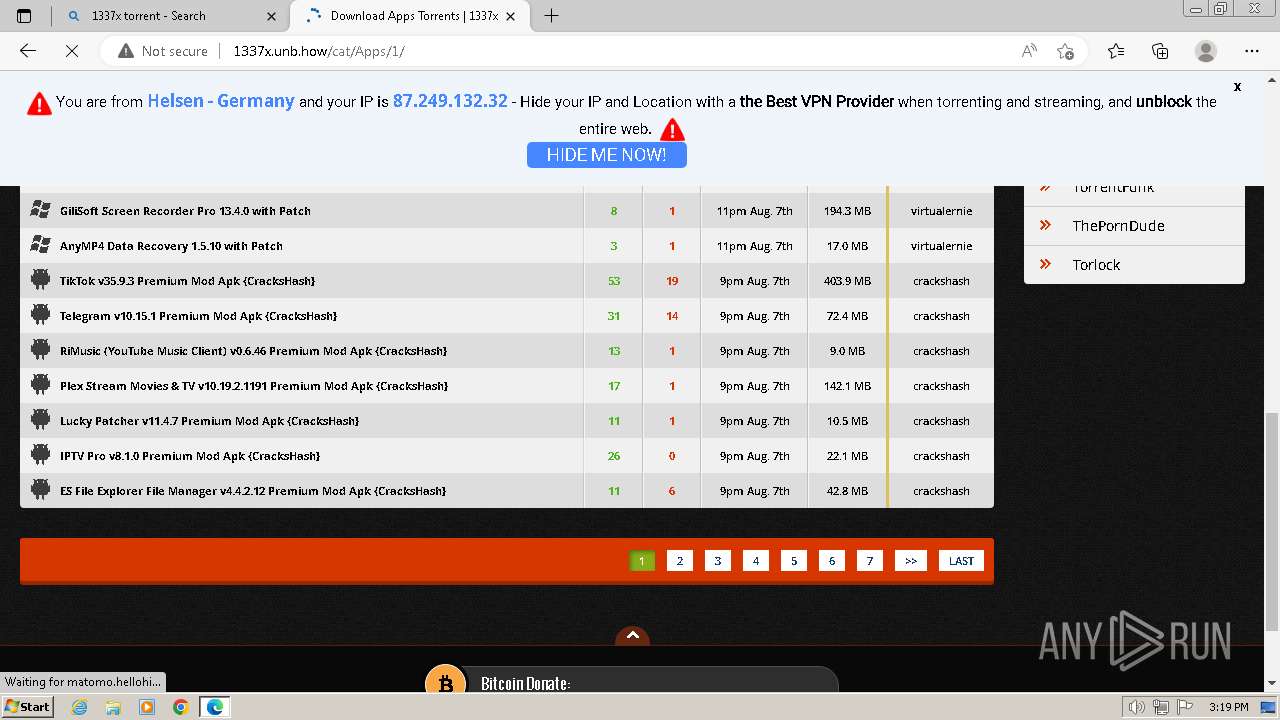Click the >> next pages button

[911, 561]
